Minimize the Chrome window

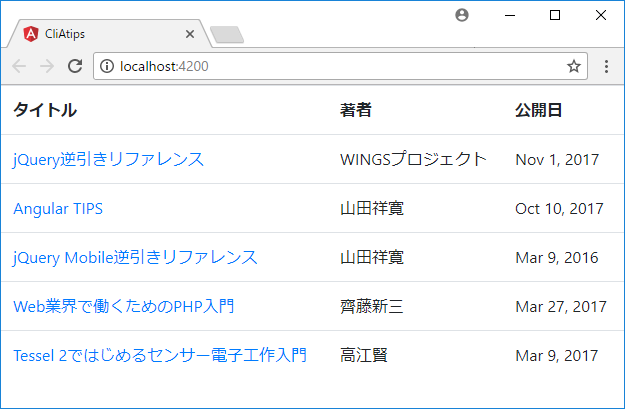point(510,16)
